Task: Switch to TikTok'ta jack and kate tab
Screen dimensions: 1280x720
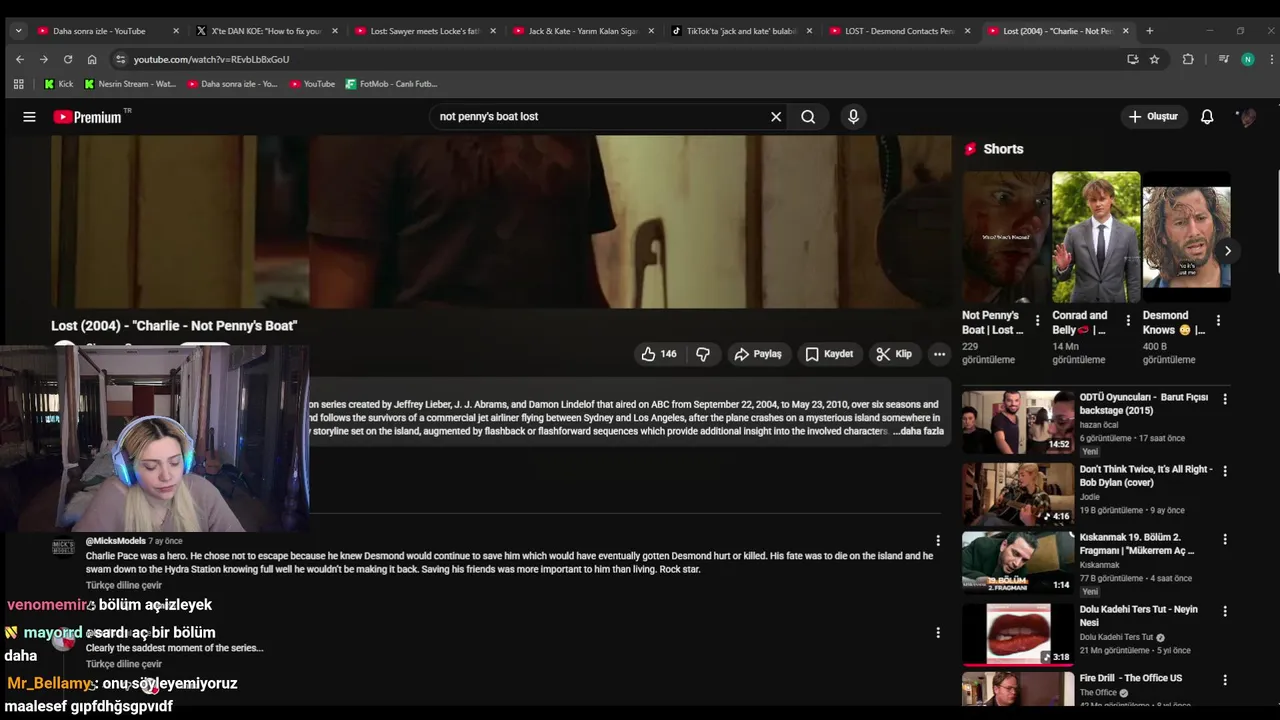Action: (741, 31)
